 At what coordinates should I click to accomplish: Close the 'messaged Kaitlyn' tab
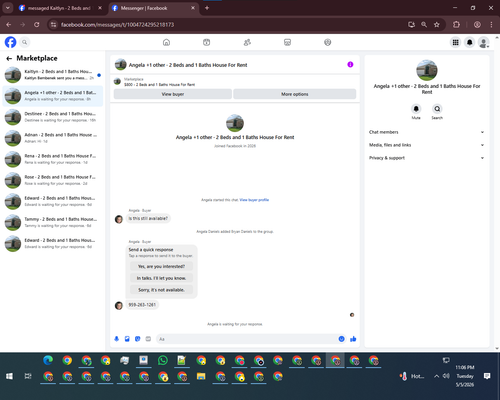pyautogui.click(x=100, y=8)
